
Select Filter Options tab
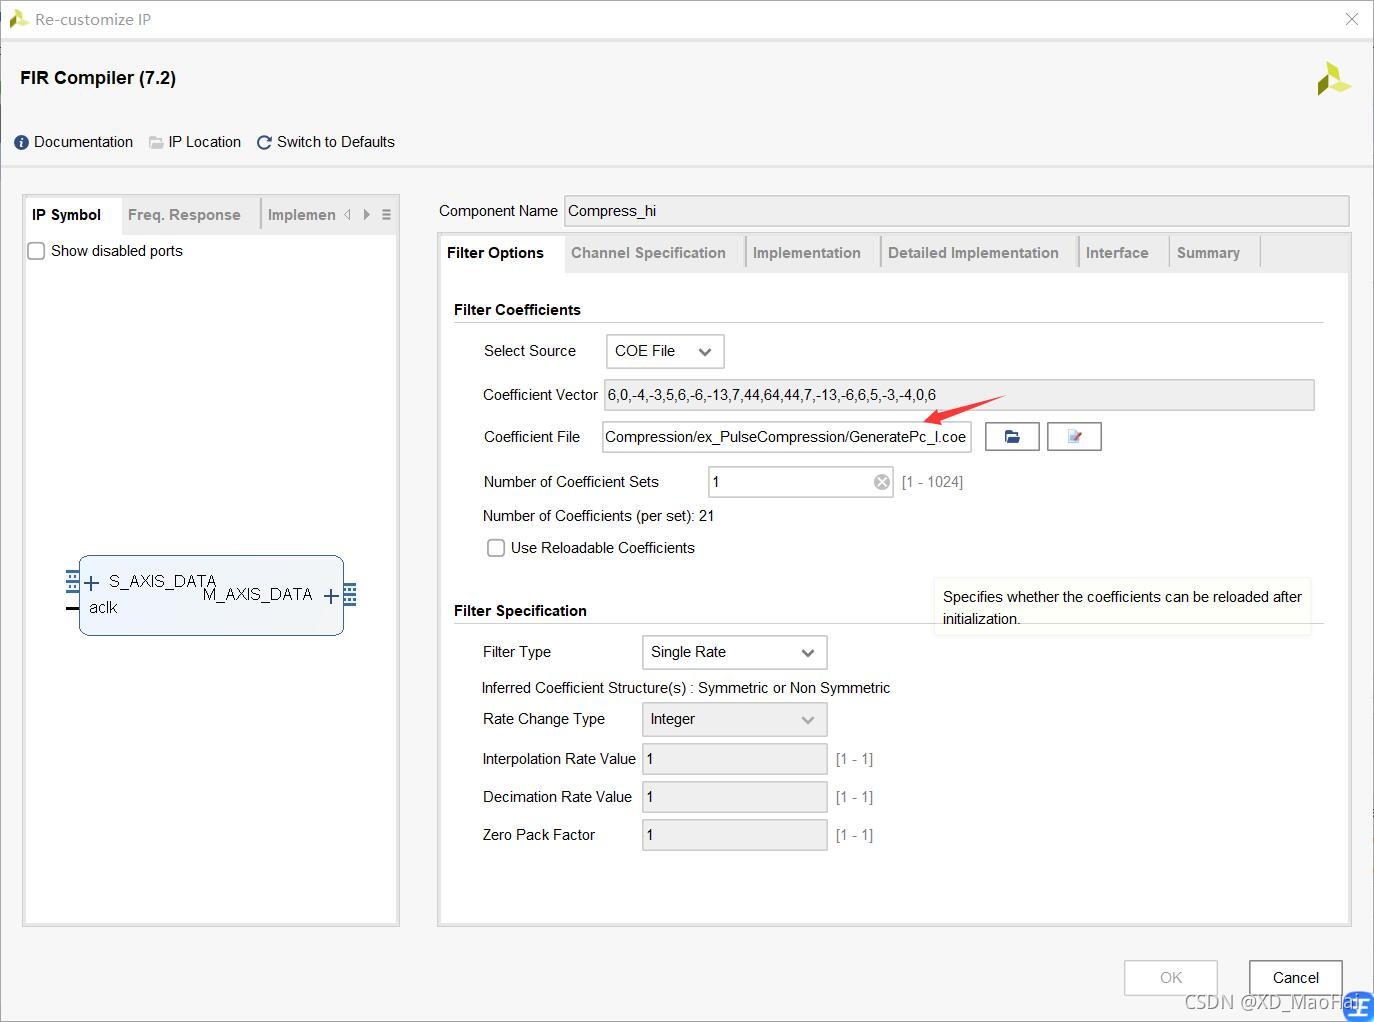coord(496,253)
